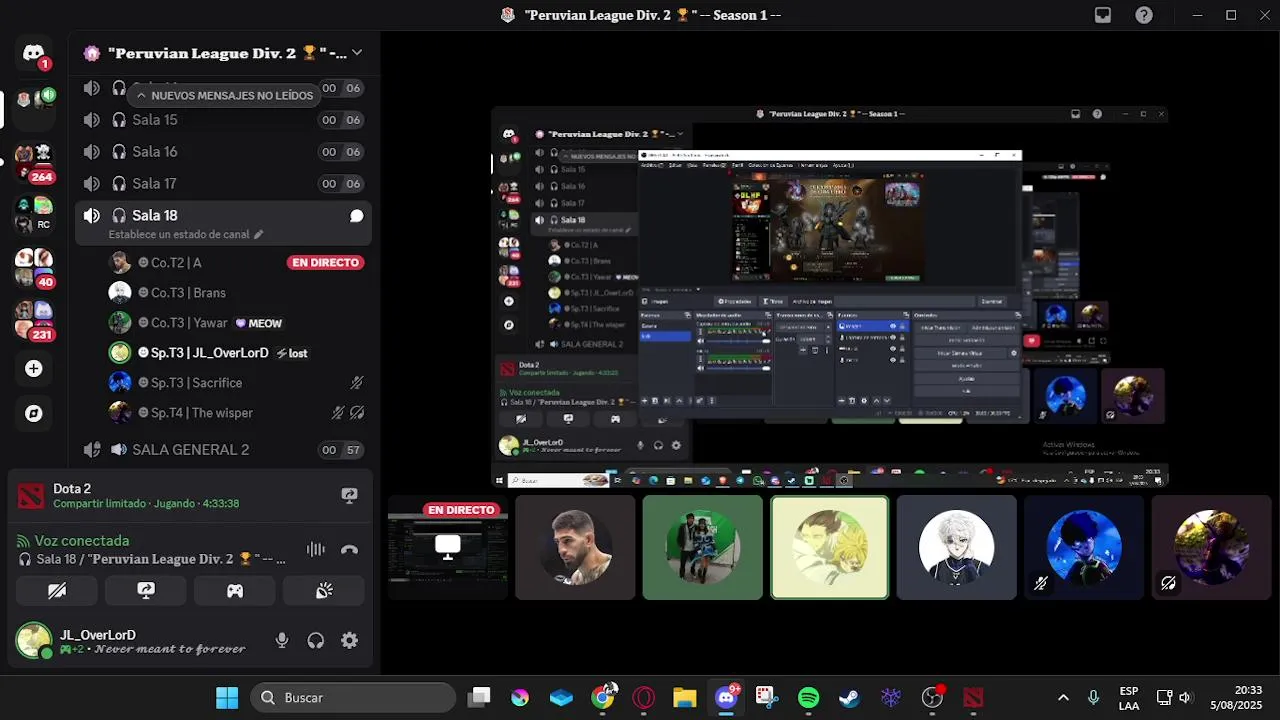Open server folder with 231 badge

click(x=33, y=320)
